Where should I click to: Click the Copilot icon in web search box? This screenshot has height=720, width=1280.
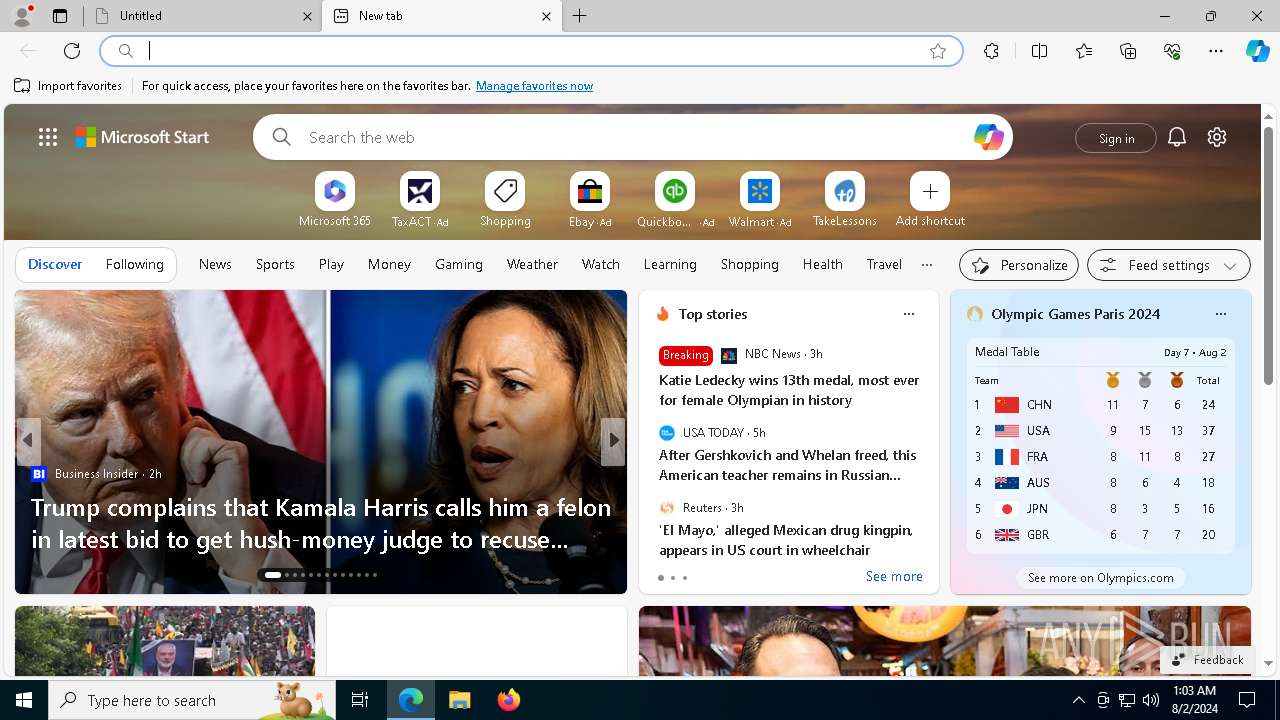[988, 137]
